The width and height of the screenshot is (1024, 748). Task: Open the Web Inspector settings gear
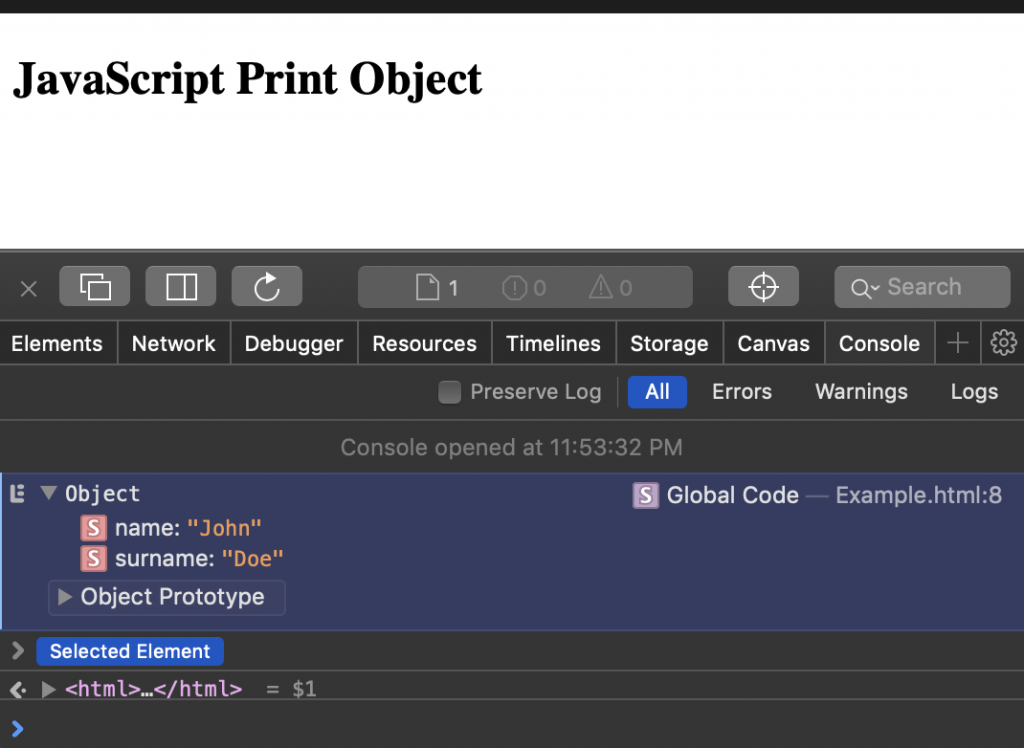(1003, 342)
